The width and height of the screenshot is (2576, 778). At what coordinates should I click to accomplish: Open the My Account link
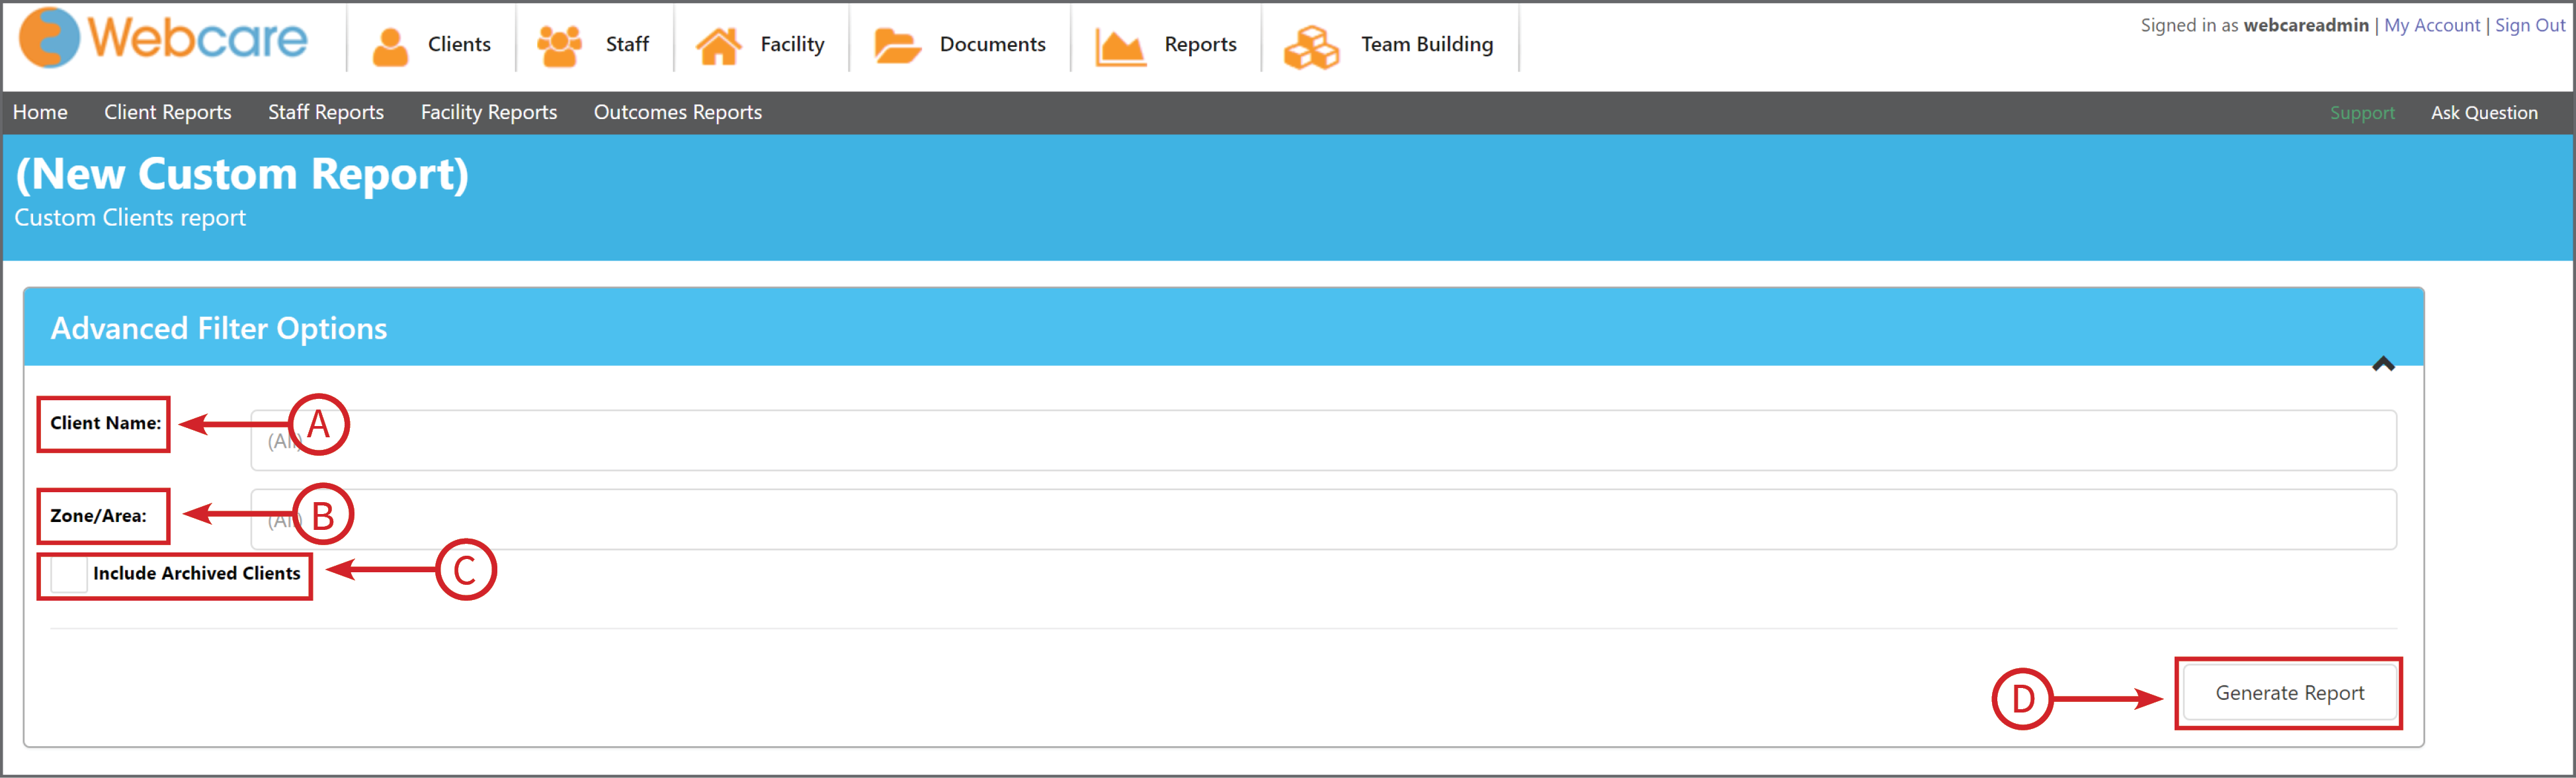pos(2432,25)
